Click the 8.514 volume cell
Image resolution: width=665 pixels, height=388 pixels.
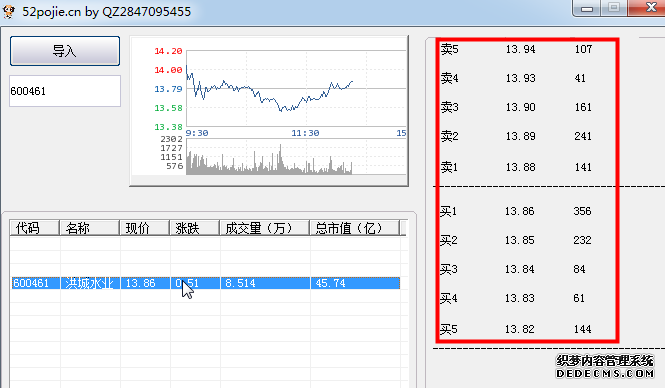tap(265, 283)
